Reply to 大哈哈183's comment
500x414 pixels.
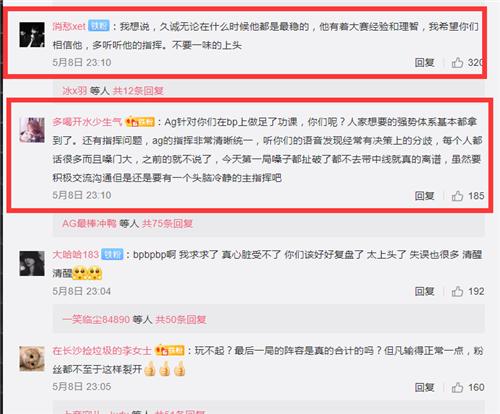pos(424,291)
